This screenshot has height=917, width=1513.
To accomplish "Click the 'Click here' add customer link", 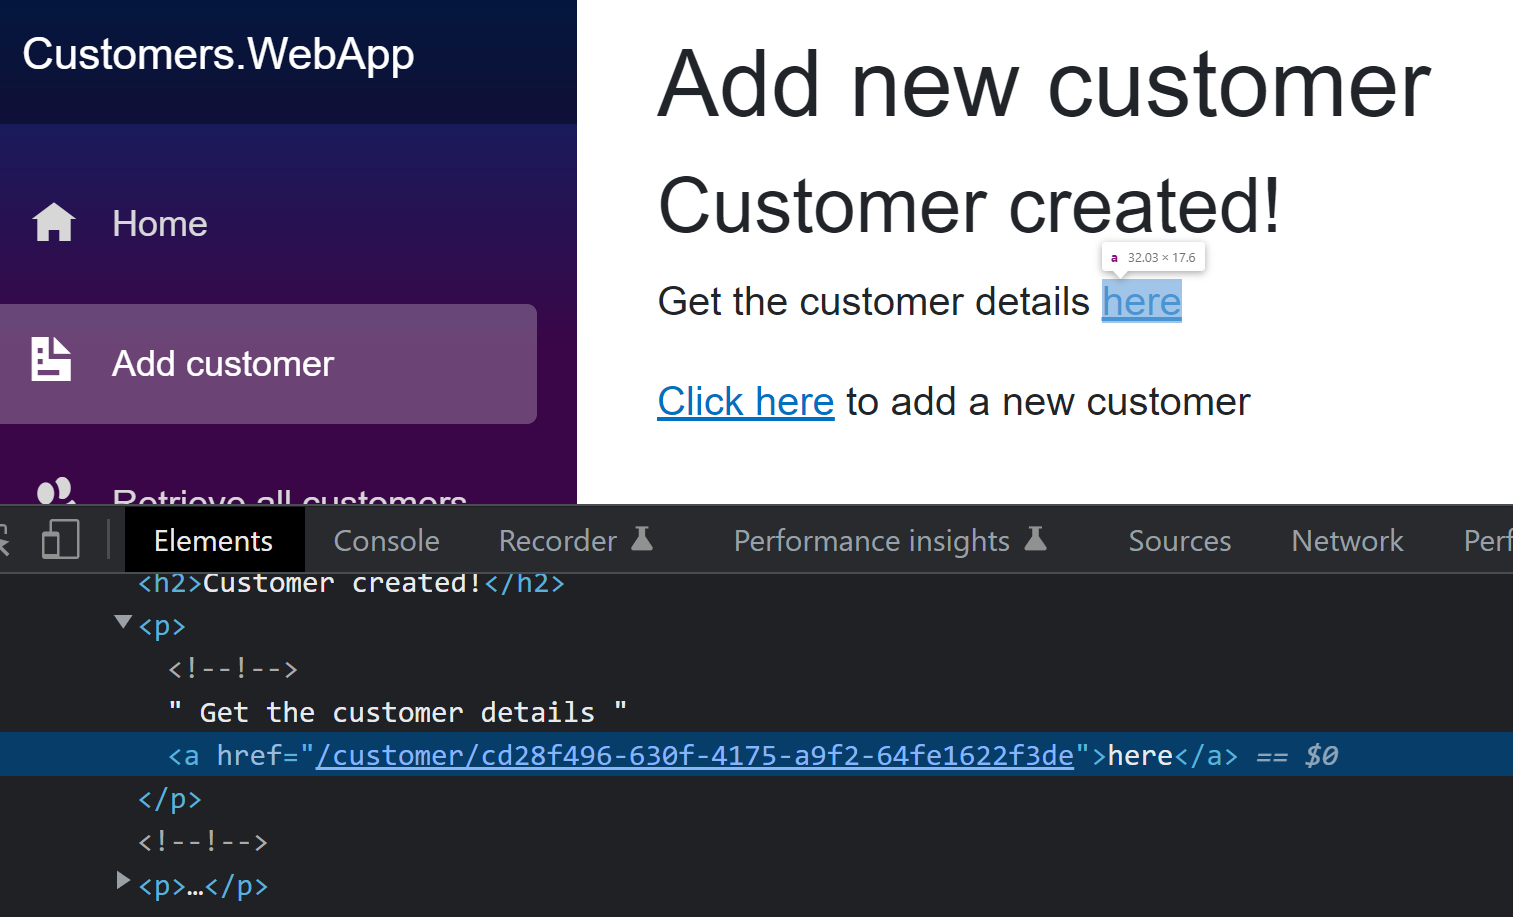I will pos(745,402).
